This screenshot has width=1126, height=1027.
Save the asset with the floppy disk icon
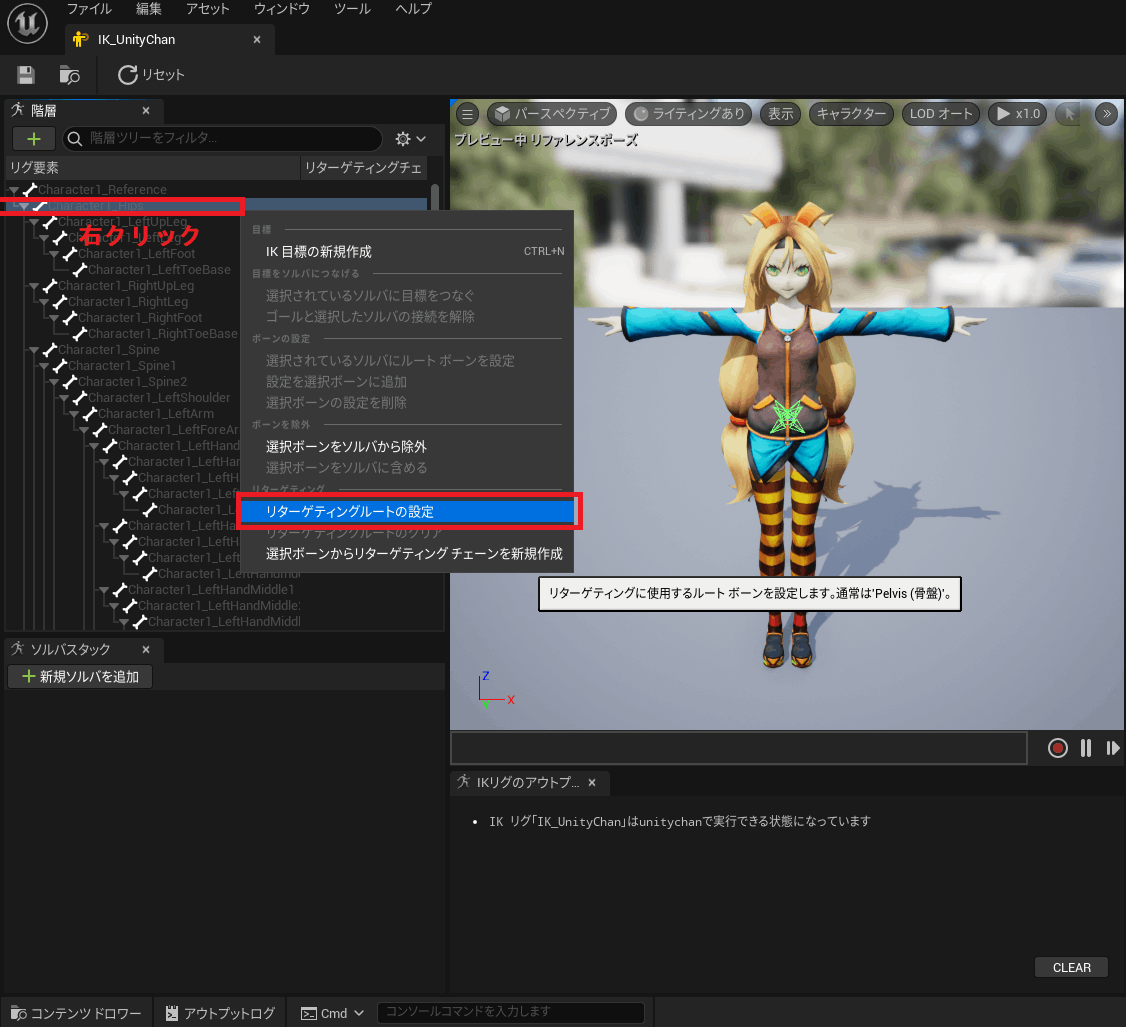(x=26, y=75)
